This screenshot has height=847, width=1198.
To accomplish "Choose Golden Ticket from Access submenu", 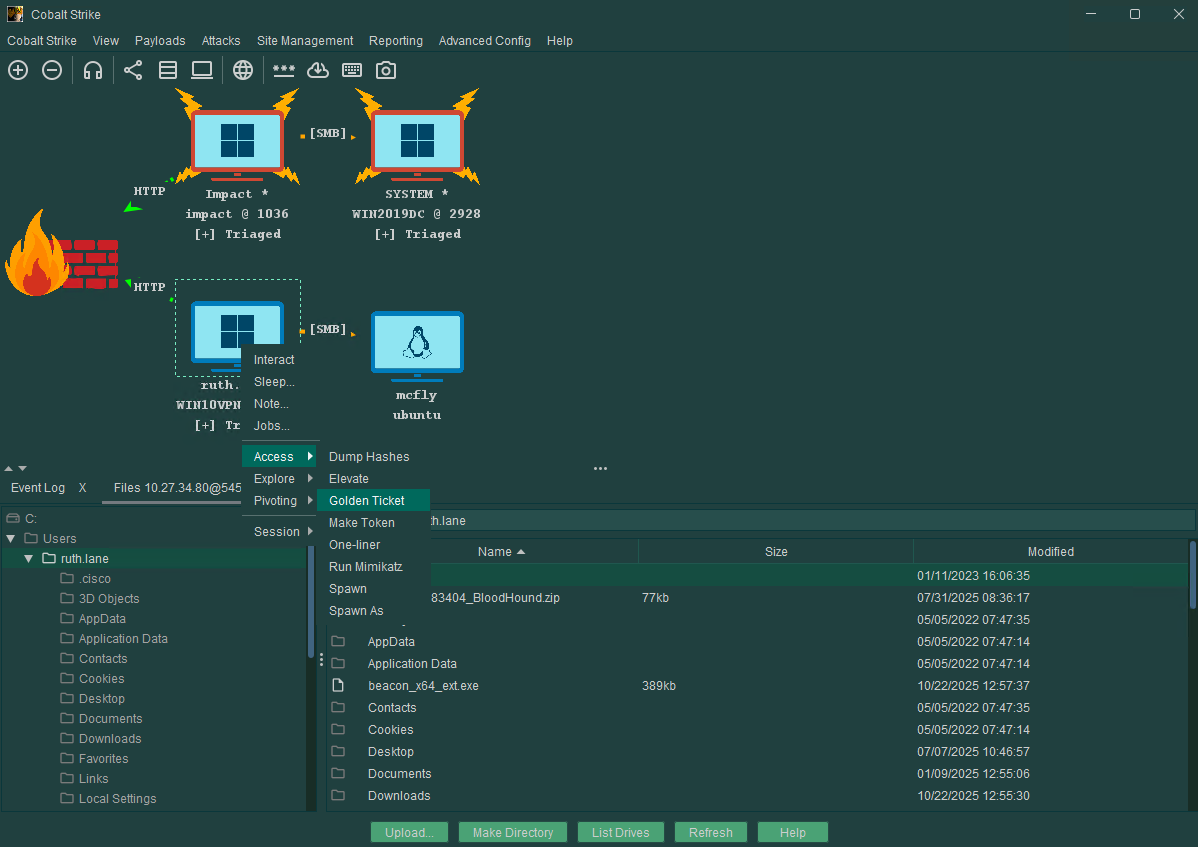I will (367, 501).
